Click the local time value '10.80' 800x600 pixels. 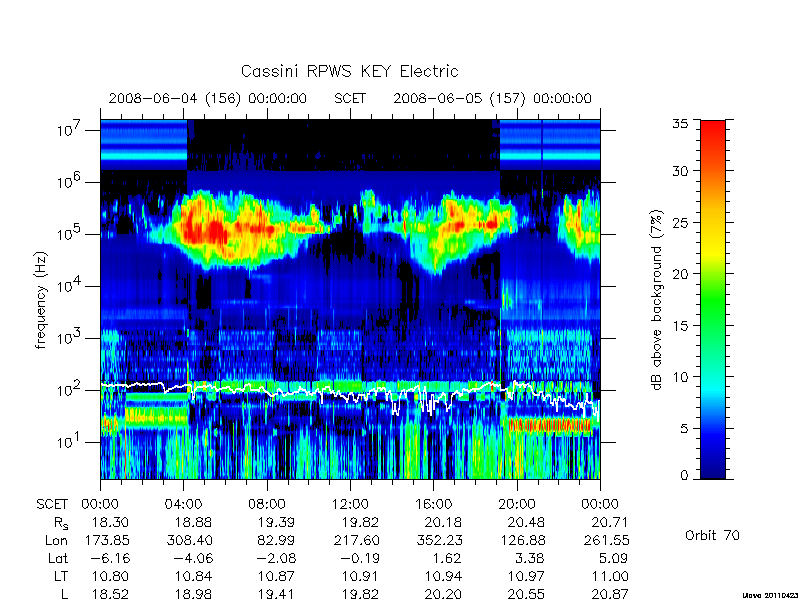point(110,577)
